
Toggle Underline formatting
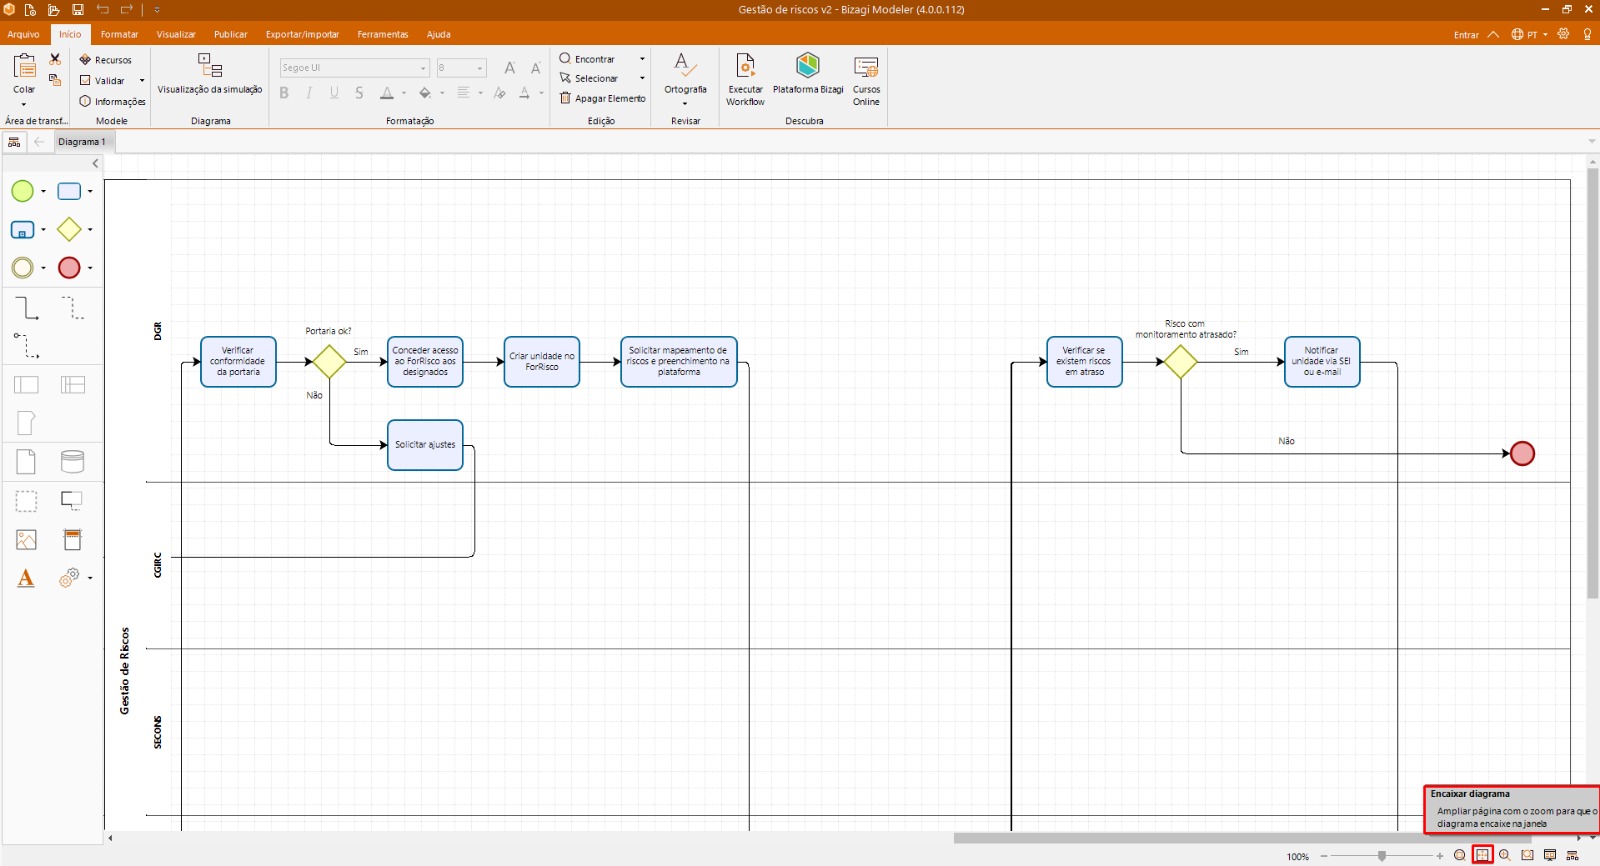click(x=334, y=93)
